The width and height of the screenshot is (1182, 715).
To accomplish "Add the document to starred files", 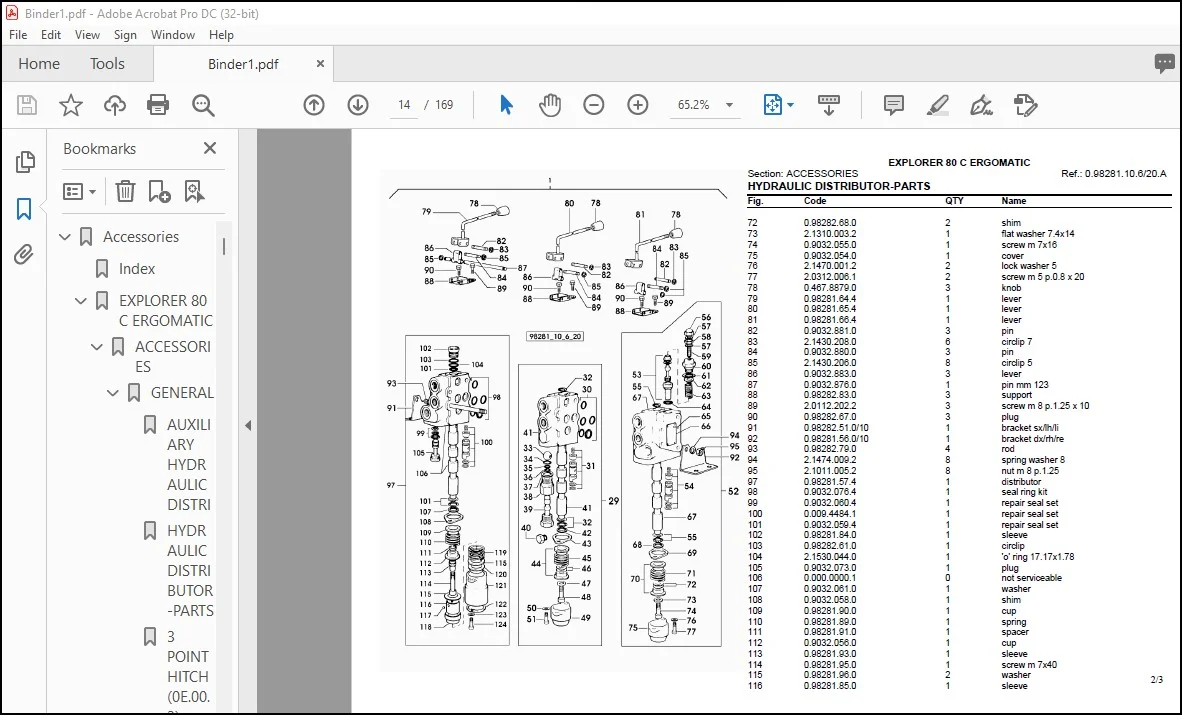I will (x=71, y=105).
